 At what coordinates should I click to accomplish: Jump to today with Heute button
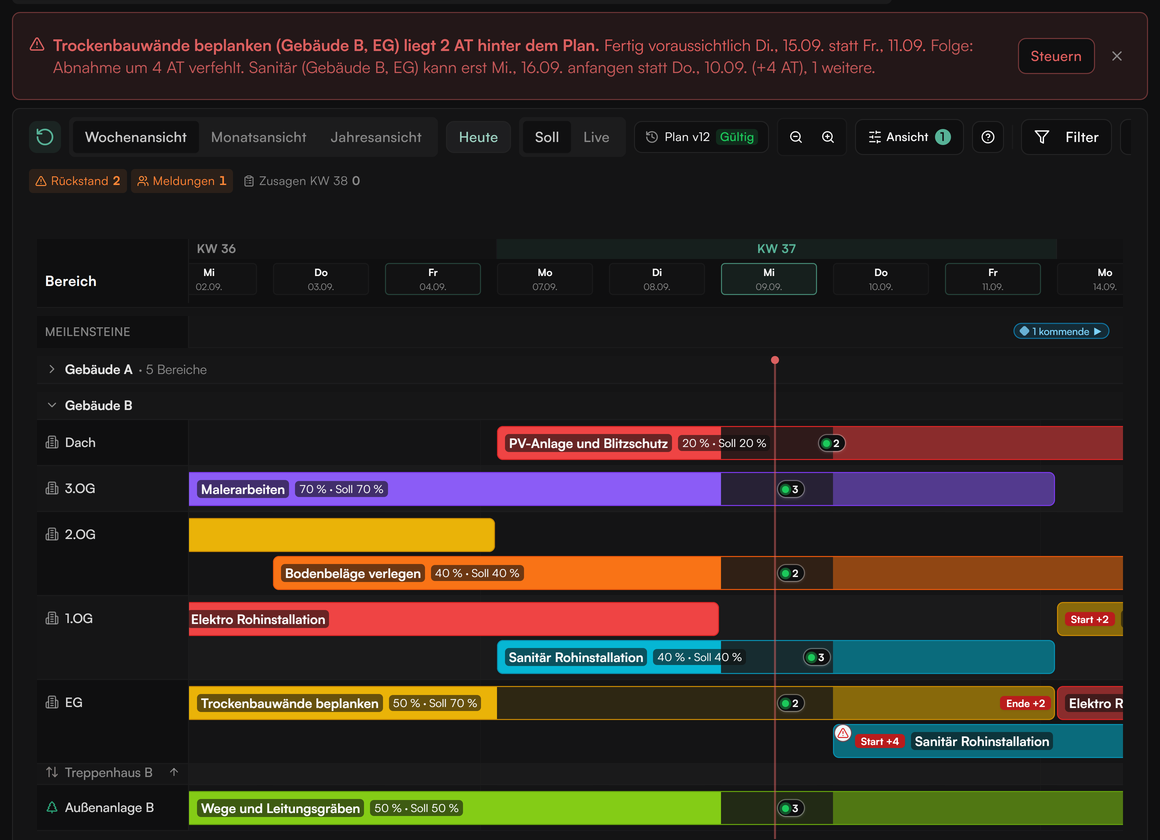coord(478,137)
